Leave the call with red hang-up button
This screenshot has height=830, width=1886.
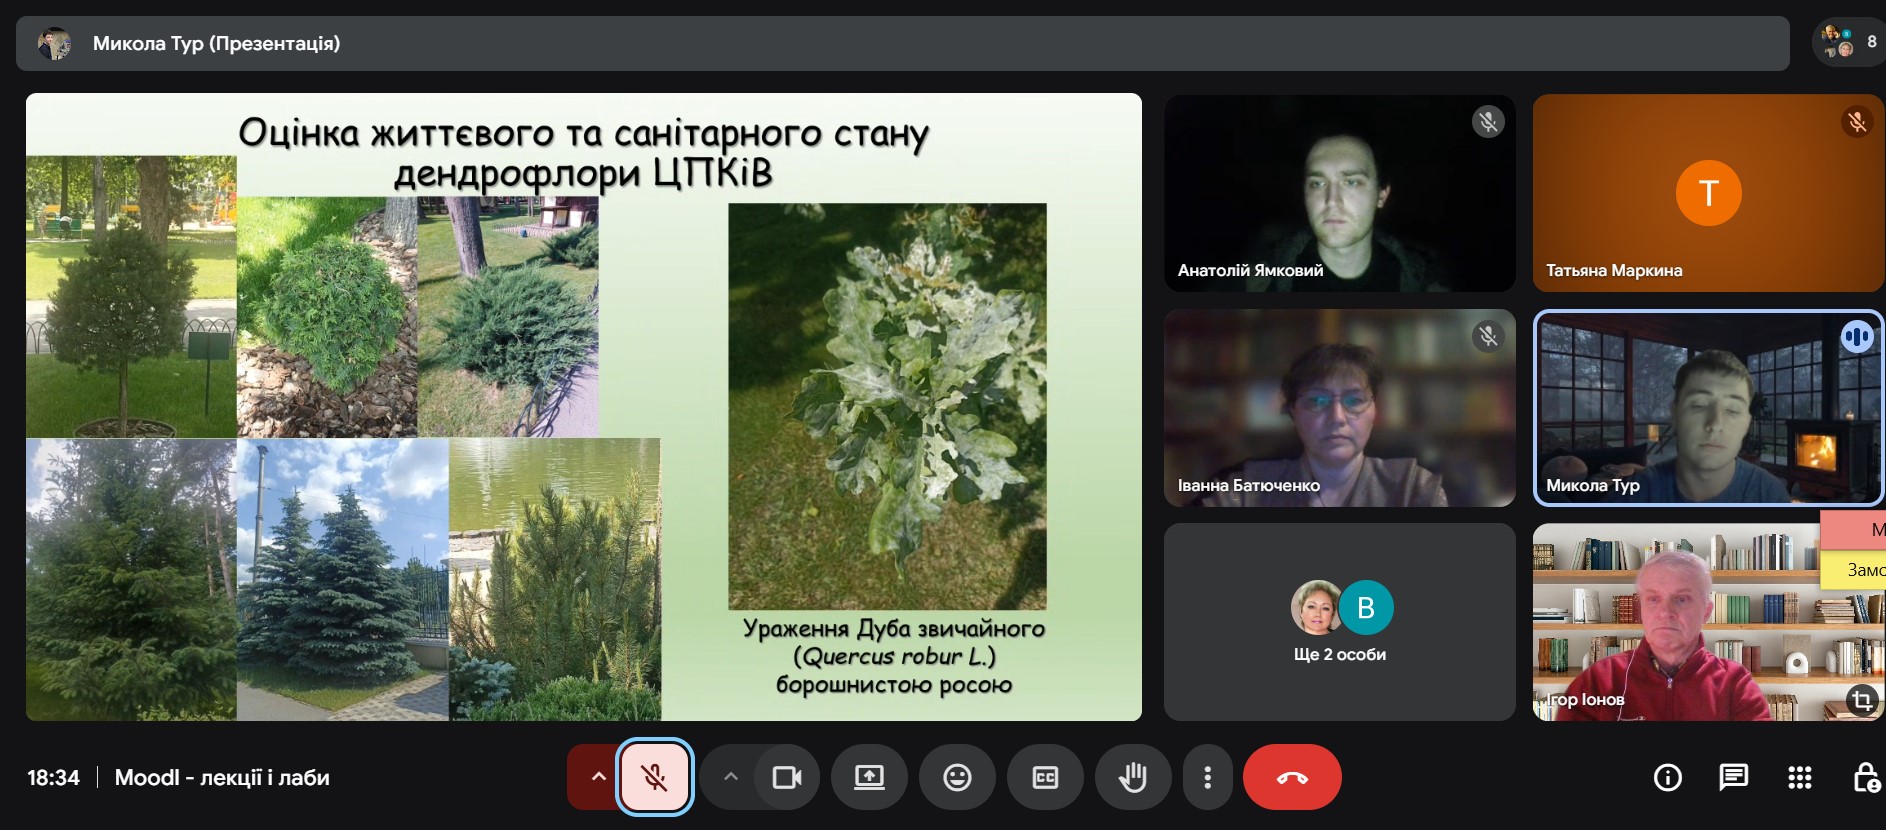tap(1291, 777)
